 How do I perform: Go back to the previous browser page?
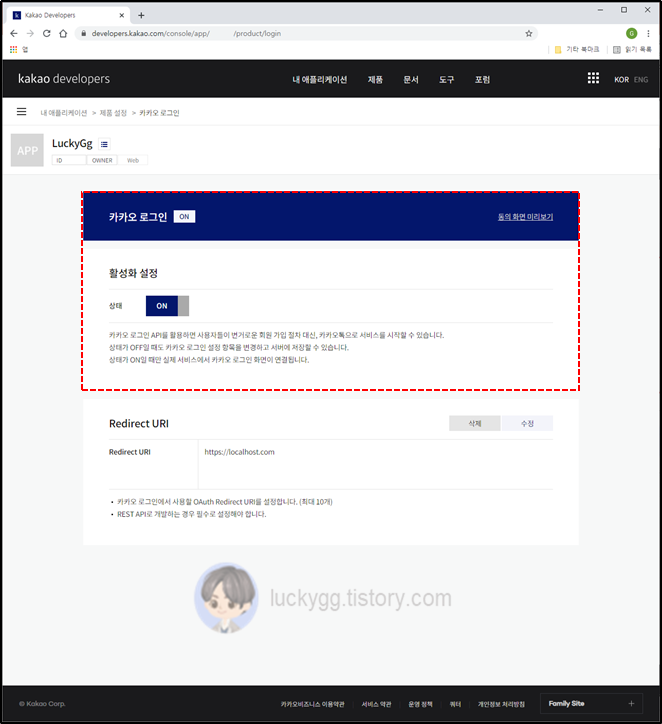coord(14,33)
